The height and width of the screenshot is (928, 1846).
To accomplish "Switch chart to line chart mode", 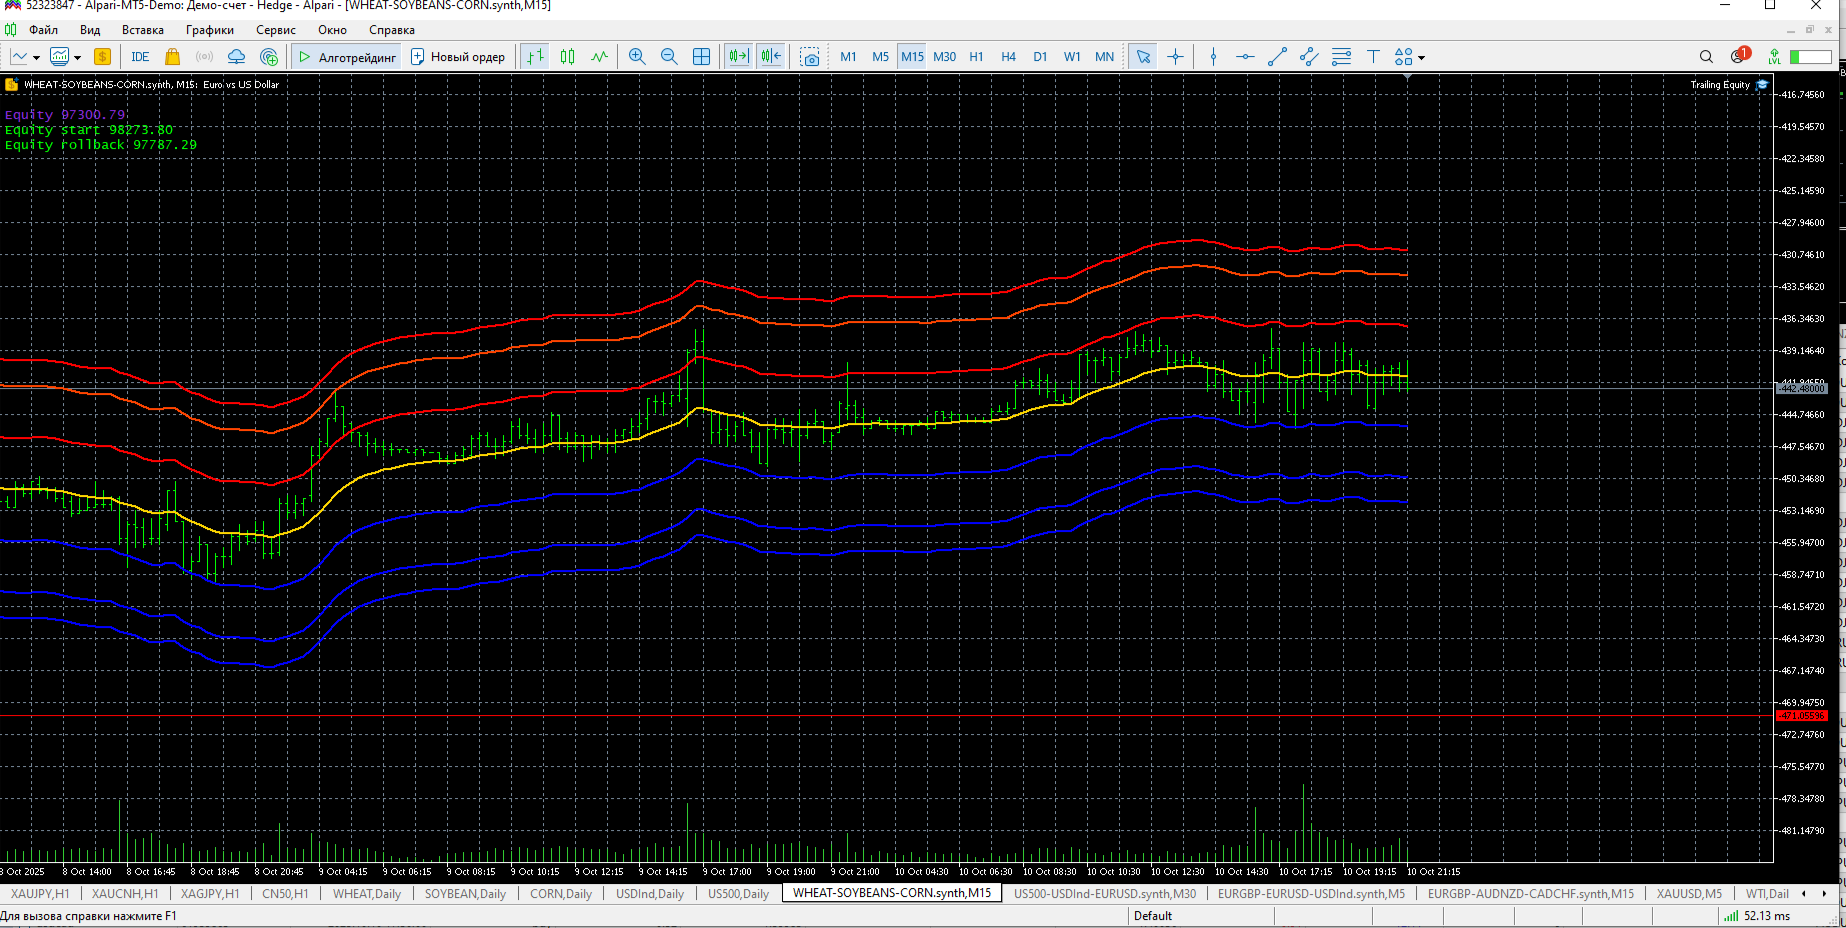I will (x=600, y=57).
